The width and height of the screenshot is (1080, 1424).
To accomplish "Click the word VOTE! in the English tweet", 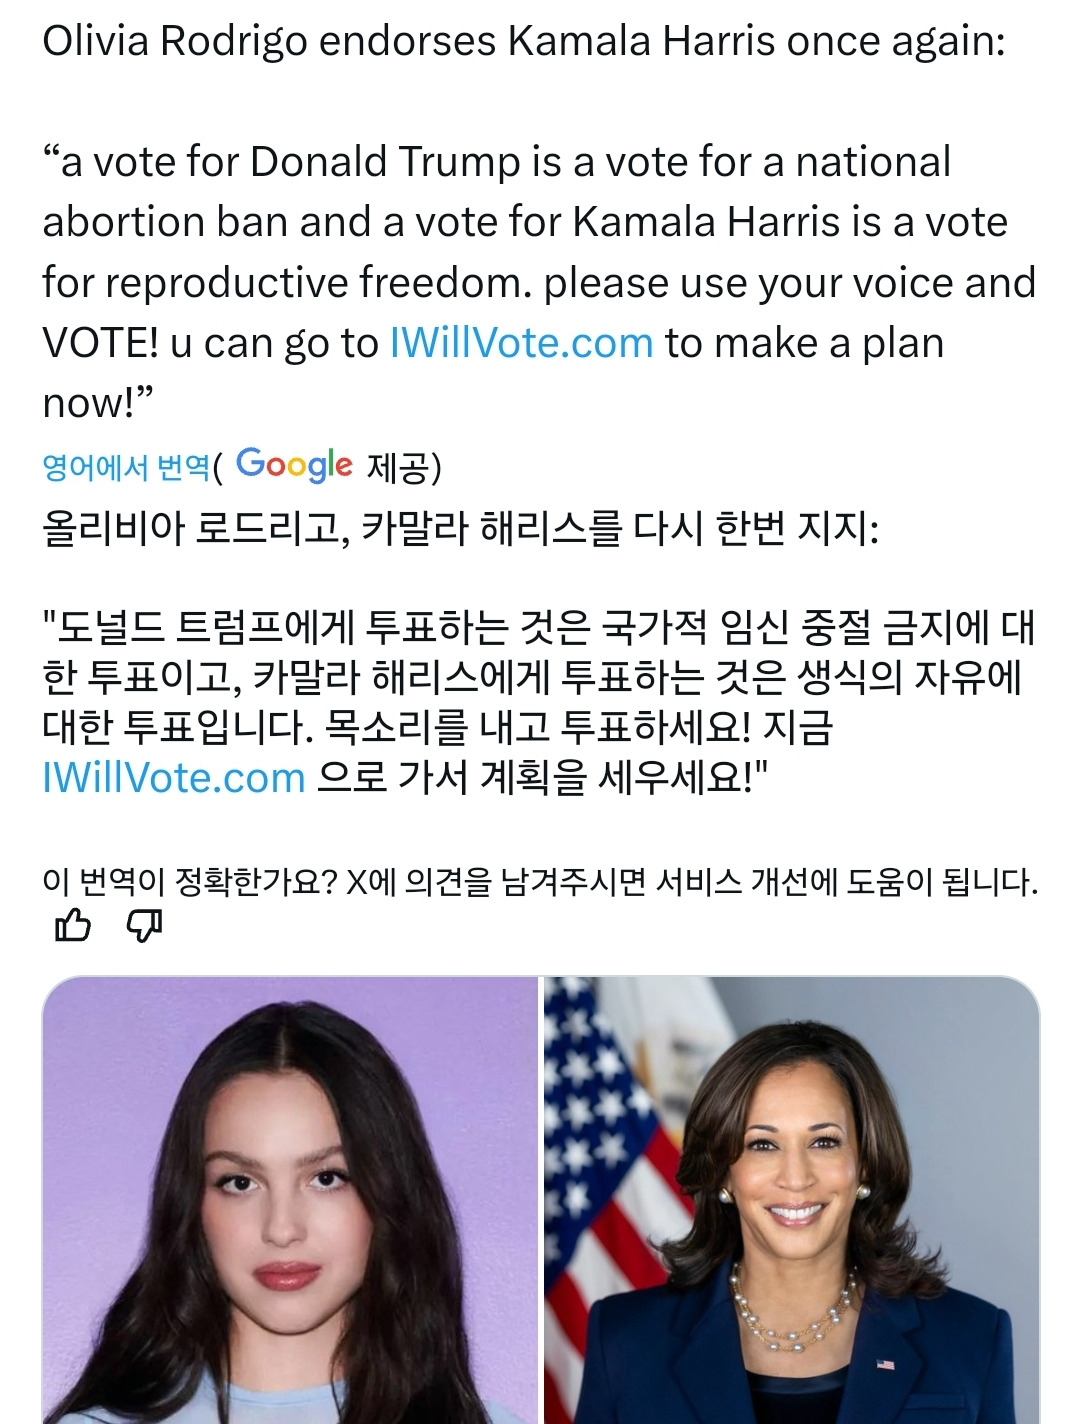I will (x=100, y=343).
